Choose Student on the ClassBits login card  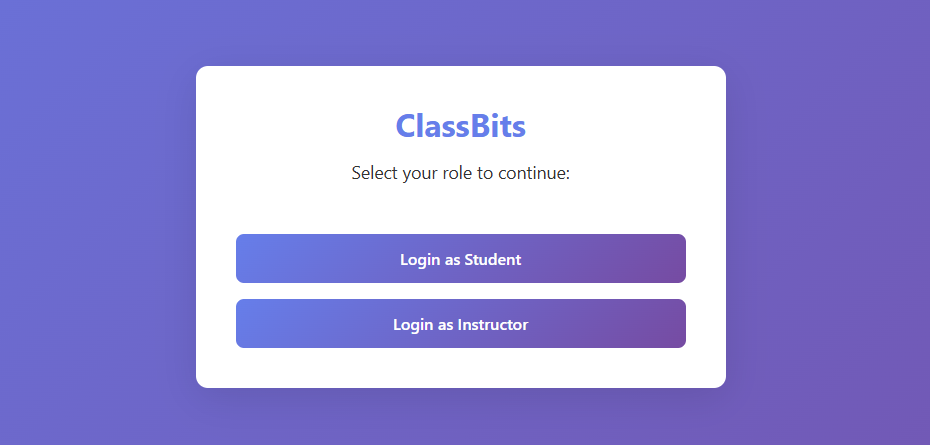(460, 259)
